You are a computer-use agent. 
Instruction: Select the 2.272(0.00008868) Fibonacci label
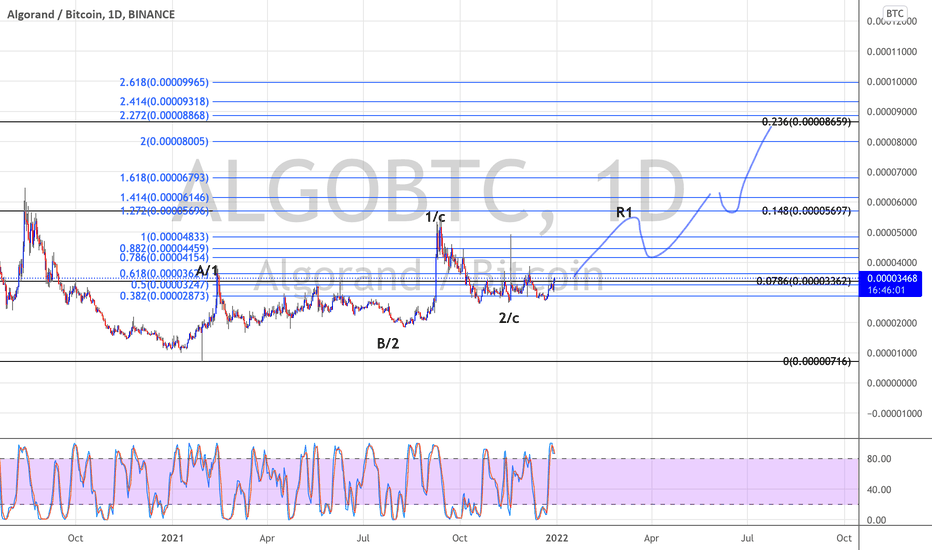(164, 115)
